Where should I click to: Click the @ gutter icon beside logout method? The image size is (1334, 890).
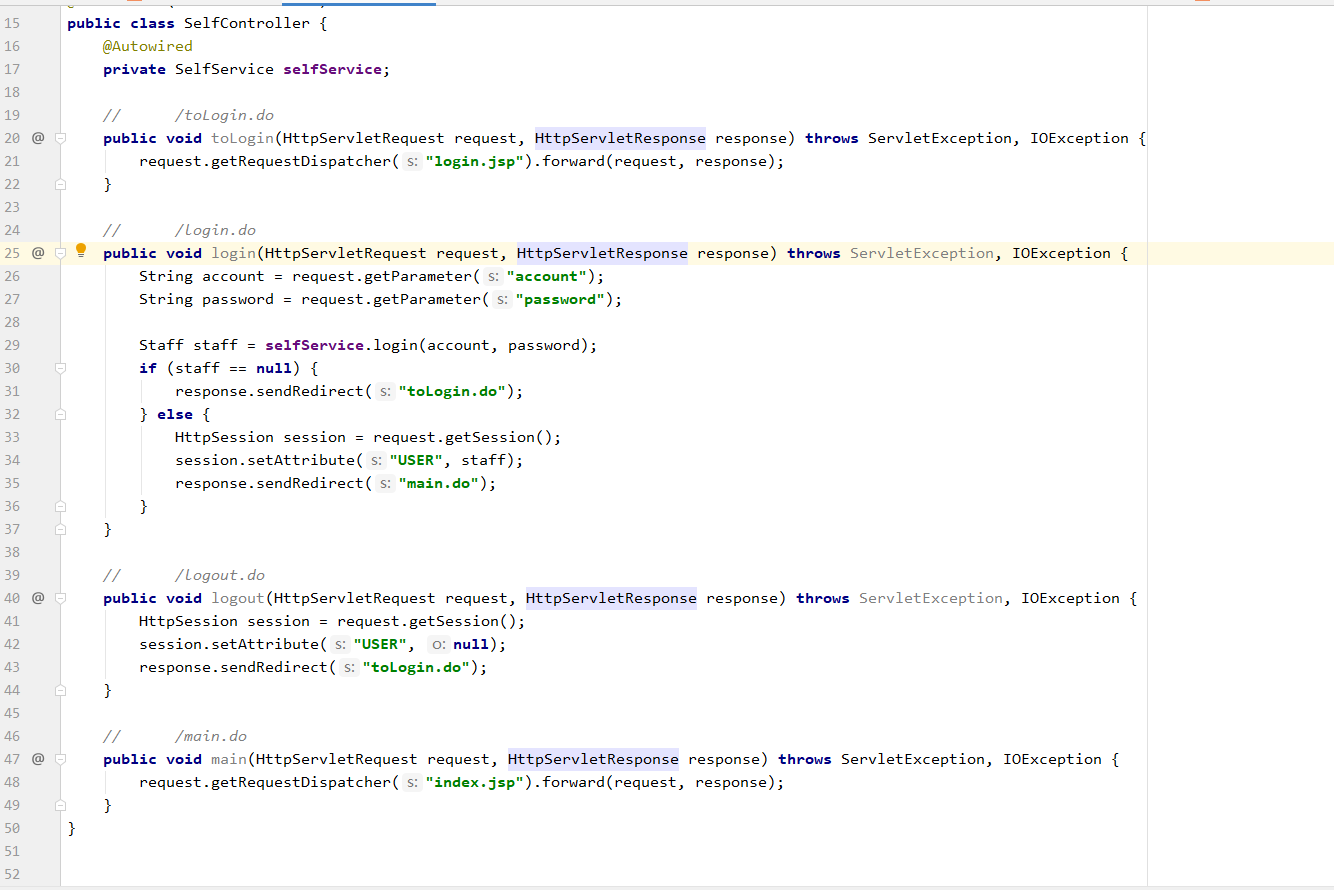38,598
